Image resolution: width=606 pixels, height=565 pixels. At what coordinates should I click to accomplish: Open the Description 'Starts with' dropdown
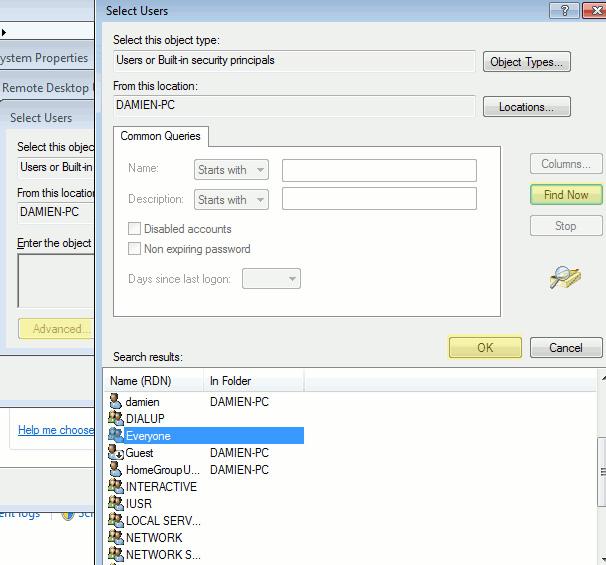[231, 199]
